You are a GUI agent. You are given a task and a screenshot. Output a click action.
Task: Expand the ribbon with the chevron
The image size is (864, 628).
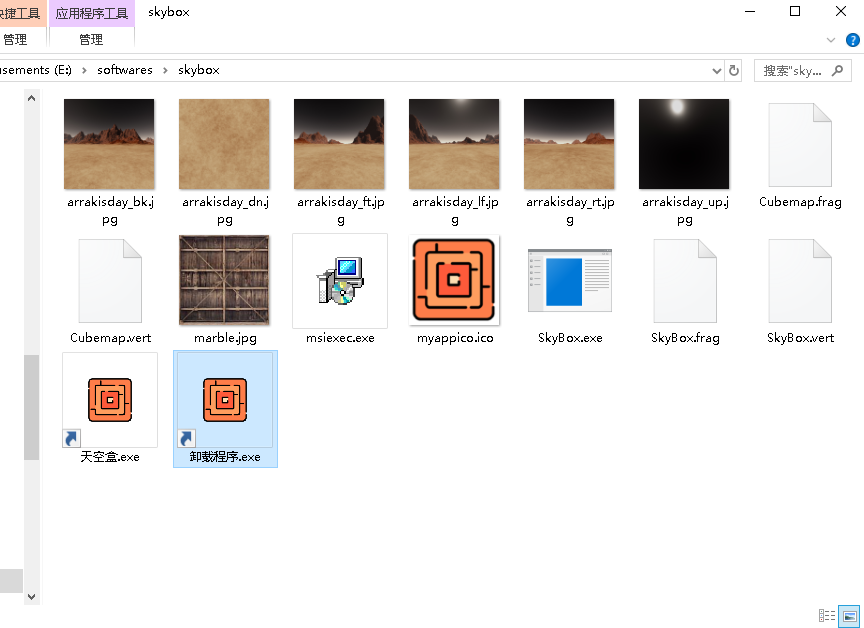pyautogui.click(x=831, y=40)
